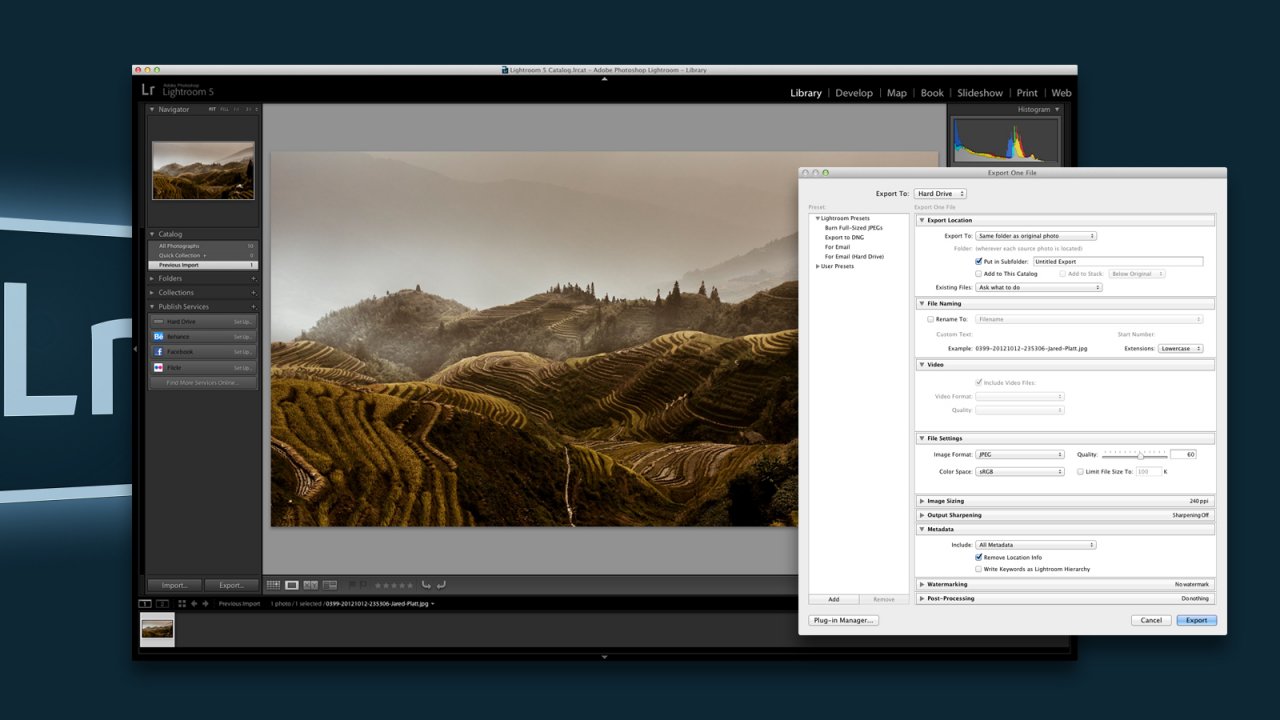Select the Grid view icon
Screen dimensions: 1280x720
273,584
